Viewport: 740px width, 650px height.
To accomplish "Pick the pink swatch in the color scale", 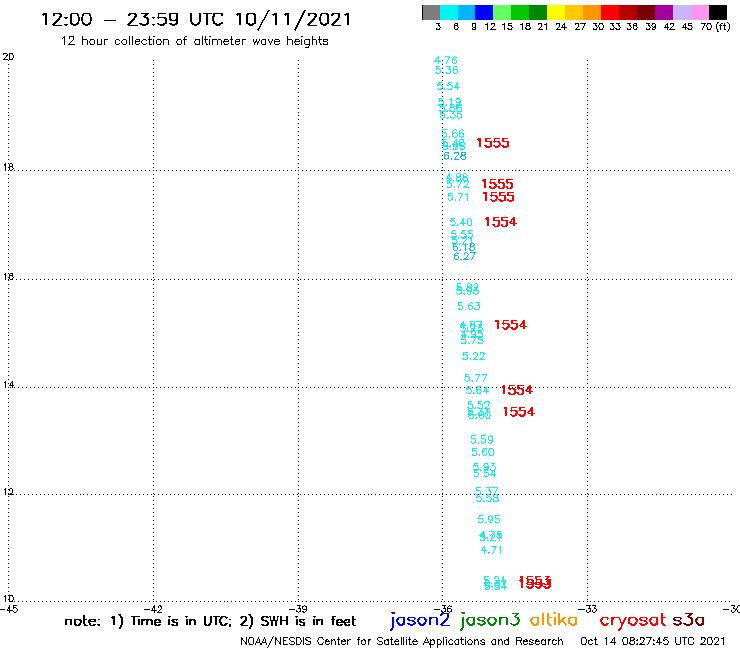I will click(699, 12).
